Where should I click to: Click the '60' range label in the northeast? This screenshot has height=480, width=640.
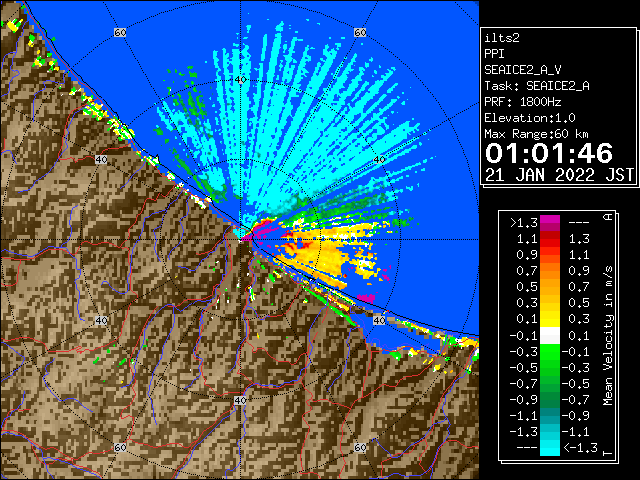360,32
